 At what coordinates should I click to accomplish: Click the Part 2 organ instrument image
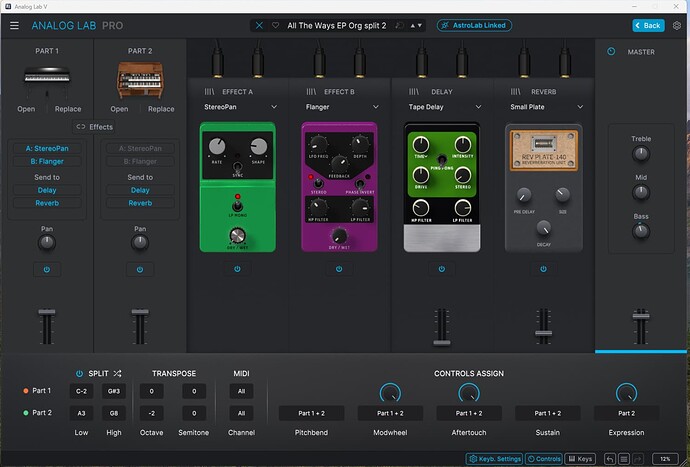[x=139, y=79]
